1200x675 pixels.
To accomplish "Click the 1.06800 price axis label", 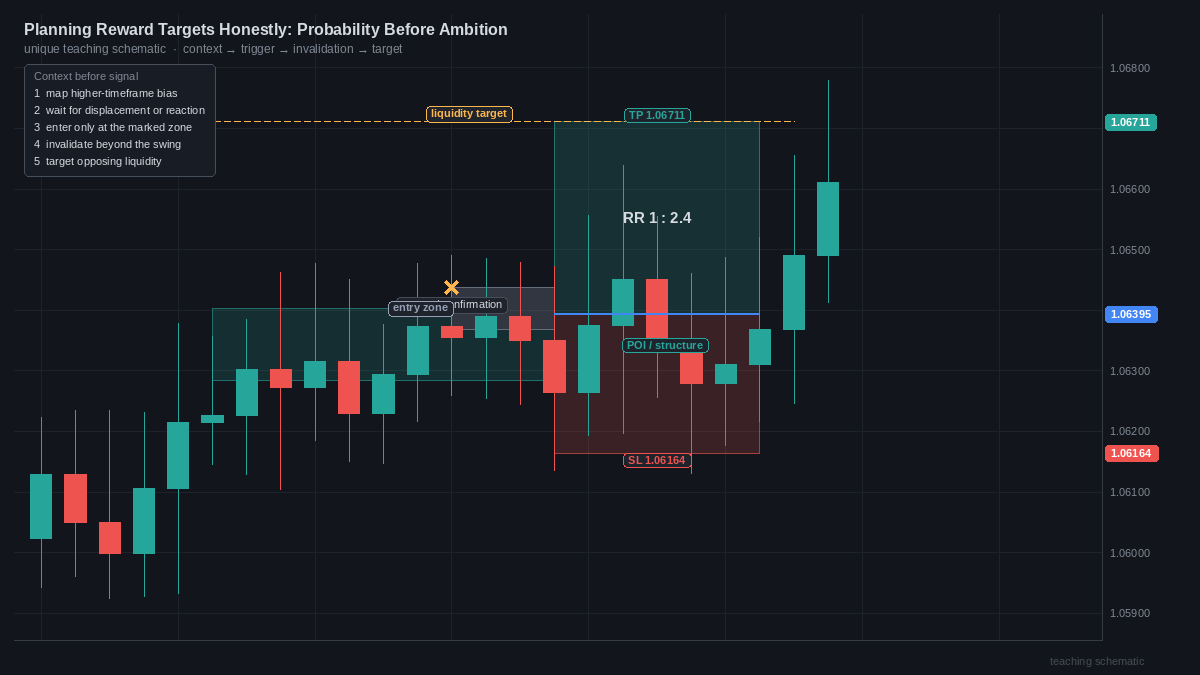I will pyautogui.click(x=1130, y=68).
